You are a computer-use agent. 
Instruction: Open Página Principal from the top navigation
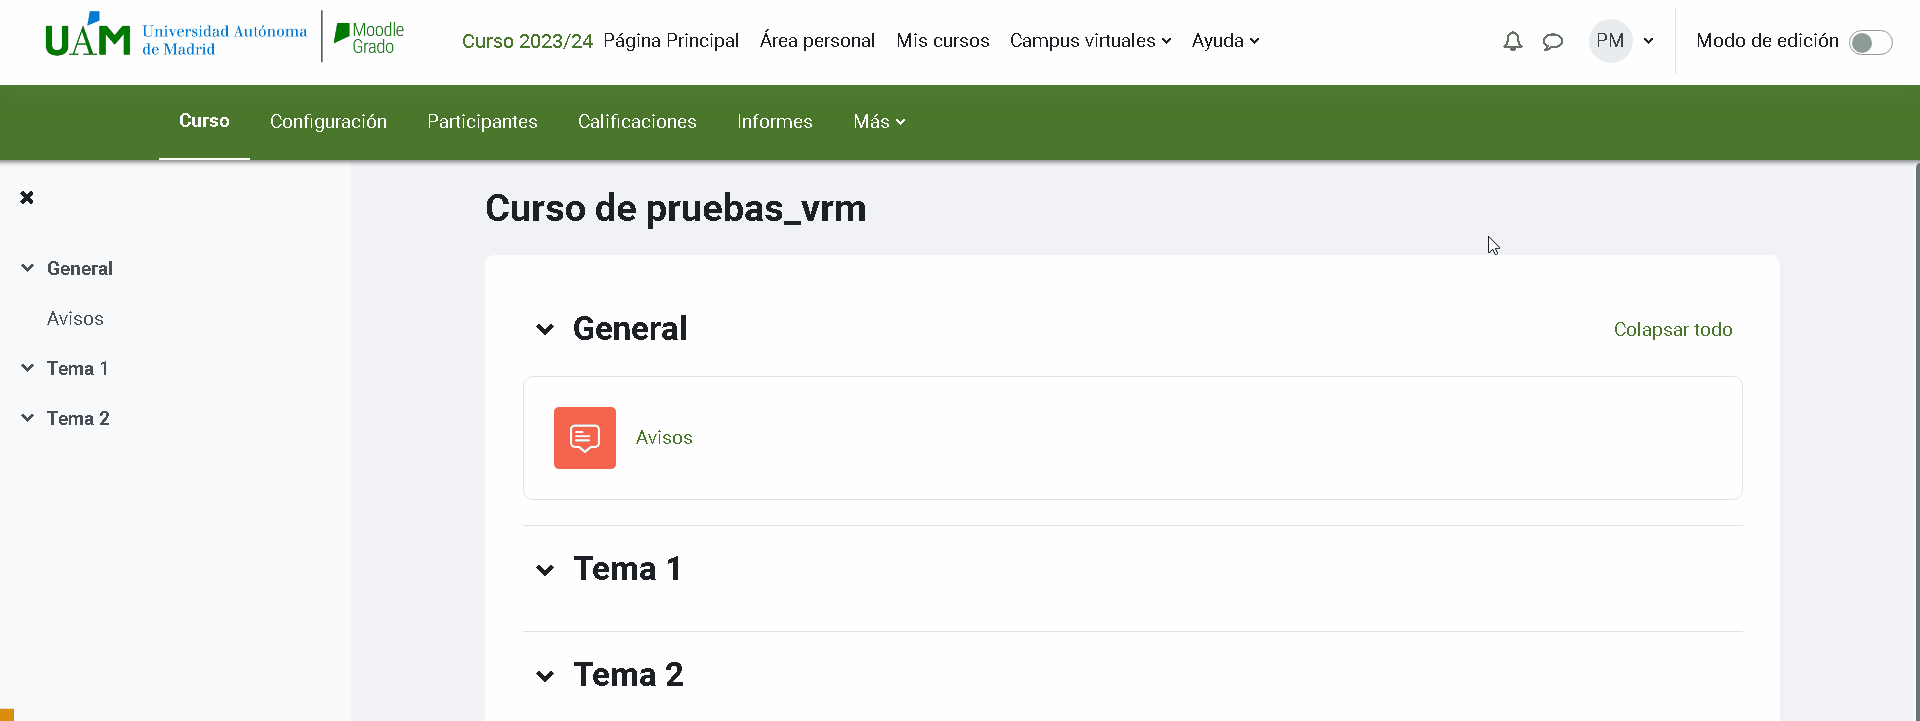[x=671, y=40]
